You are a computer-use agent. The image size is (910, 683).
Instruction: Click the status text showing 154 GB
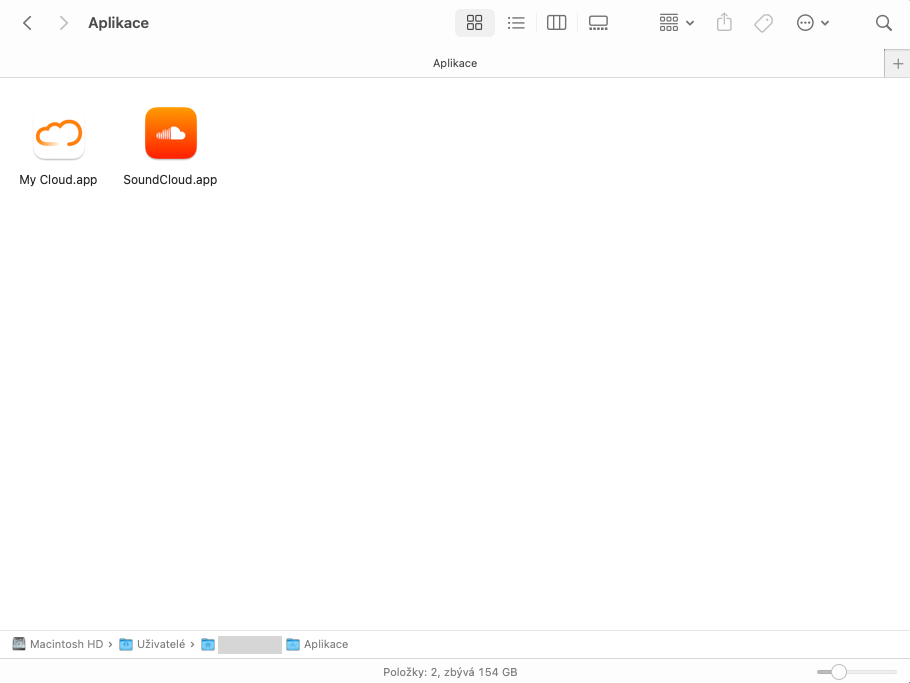[450, 672]
